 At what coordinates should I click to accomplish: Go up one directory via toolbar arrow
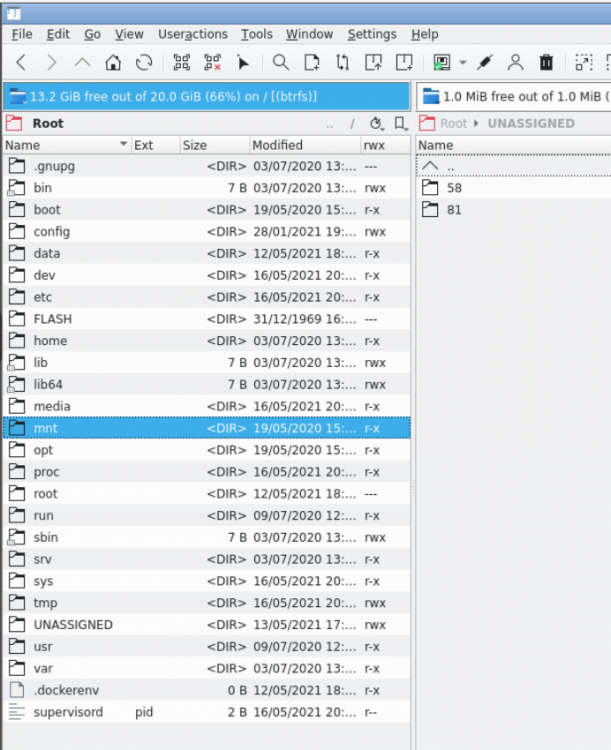pos(82,63)
